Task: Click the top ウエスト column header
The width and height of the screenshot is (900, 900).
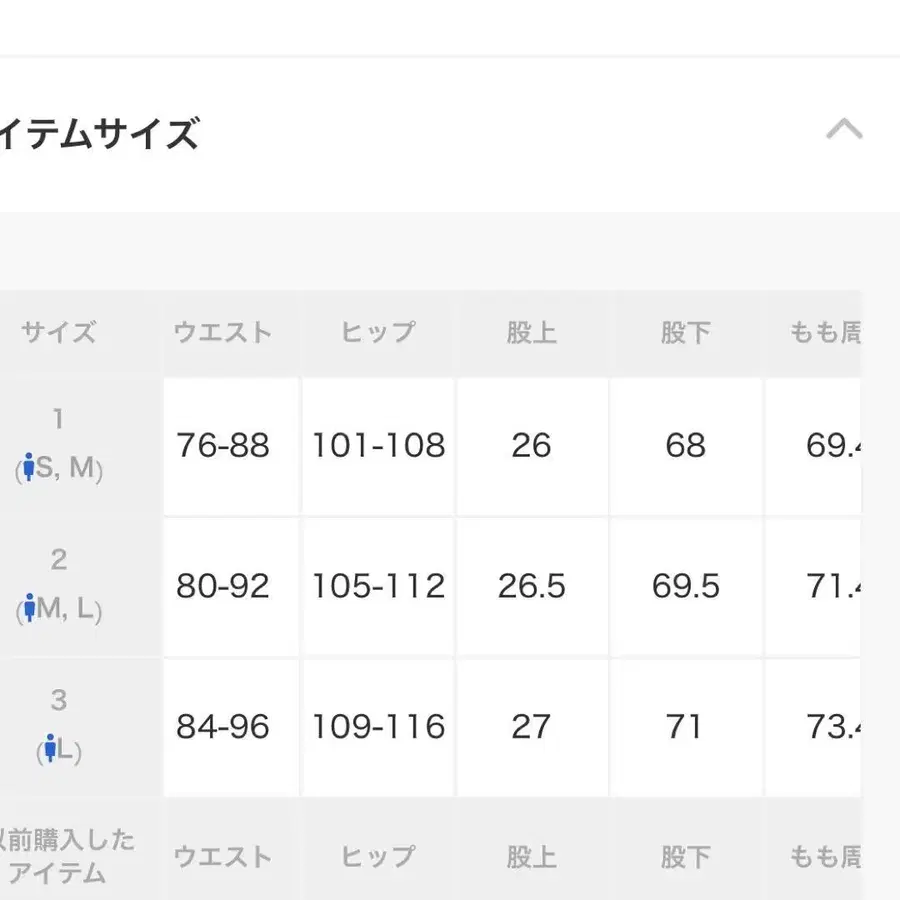Action: coord(223,332)
